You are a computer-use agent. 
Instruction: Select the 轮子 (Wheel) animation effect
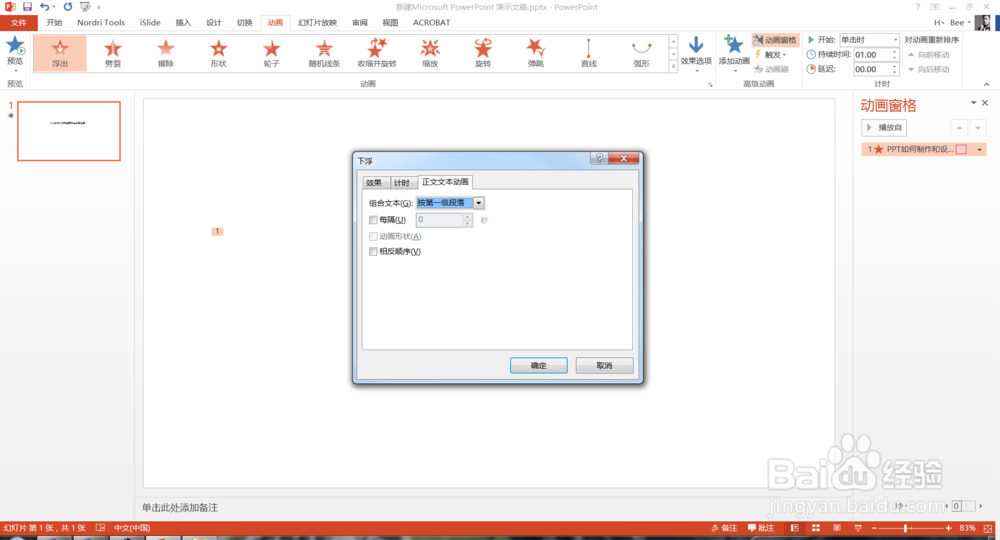coord(272,53)
